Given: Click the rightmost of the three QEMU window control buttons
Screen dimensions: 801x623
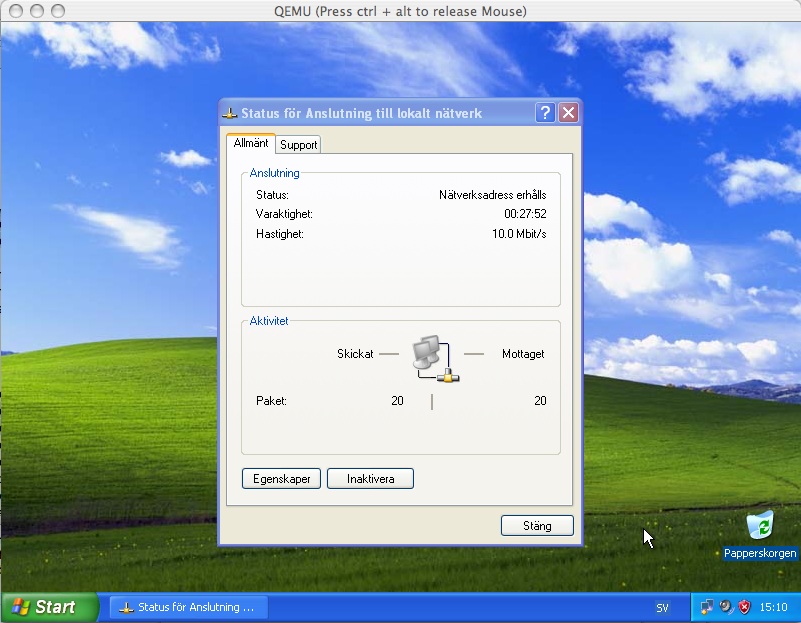Looking at the screenshot, I should tap(58, 11).
